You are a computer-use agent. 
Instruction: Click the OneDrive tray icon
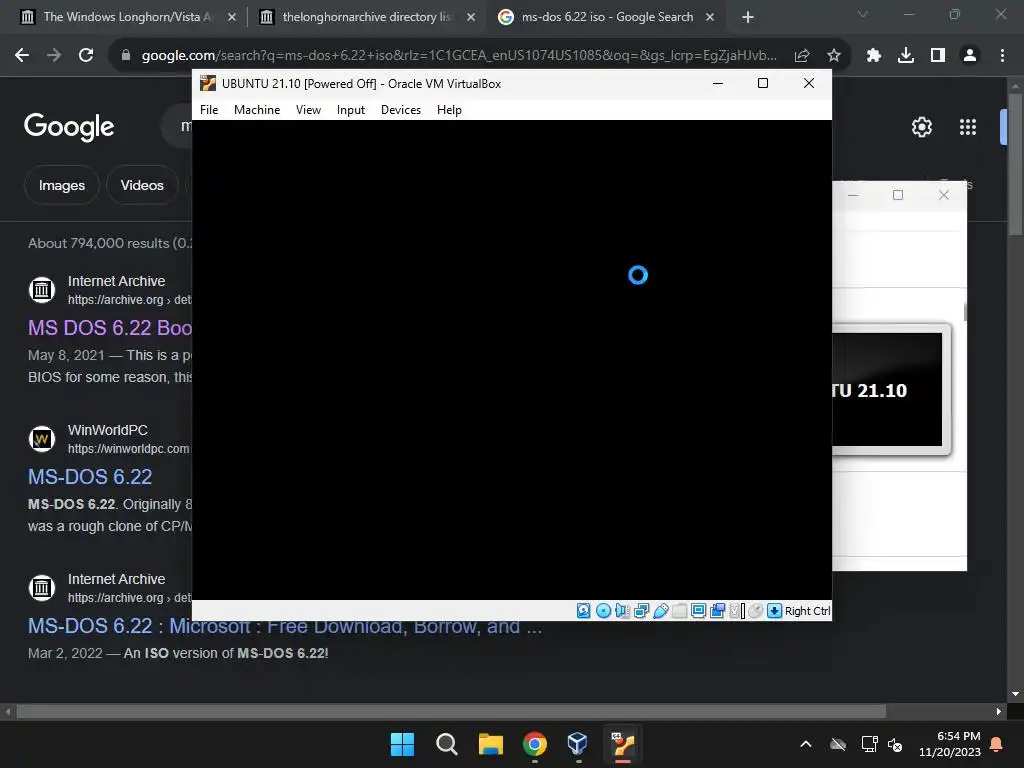point(838,744)
